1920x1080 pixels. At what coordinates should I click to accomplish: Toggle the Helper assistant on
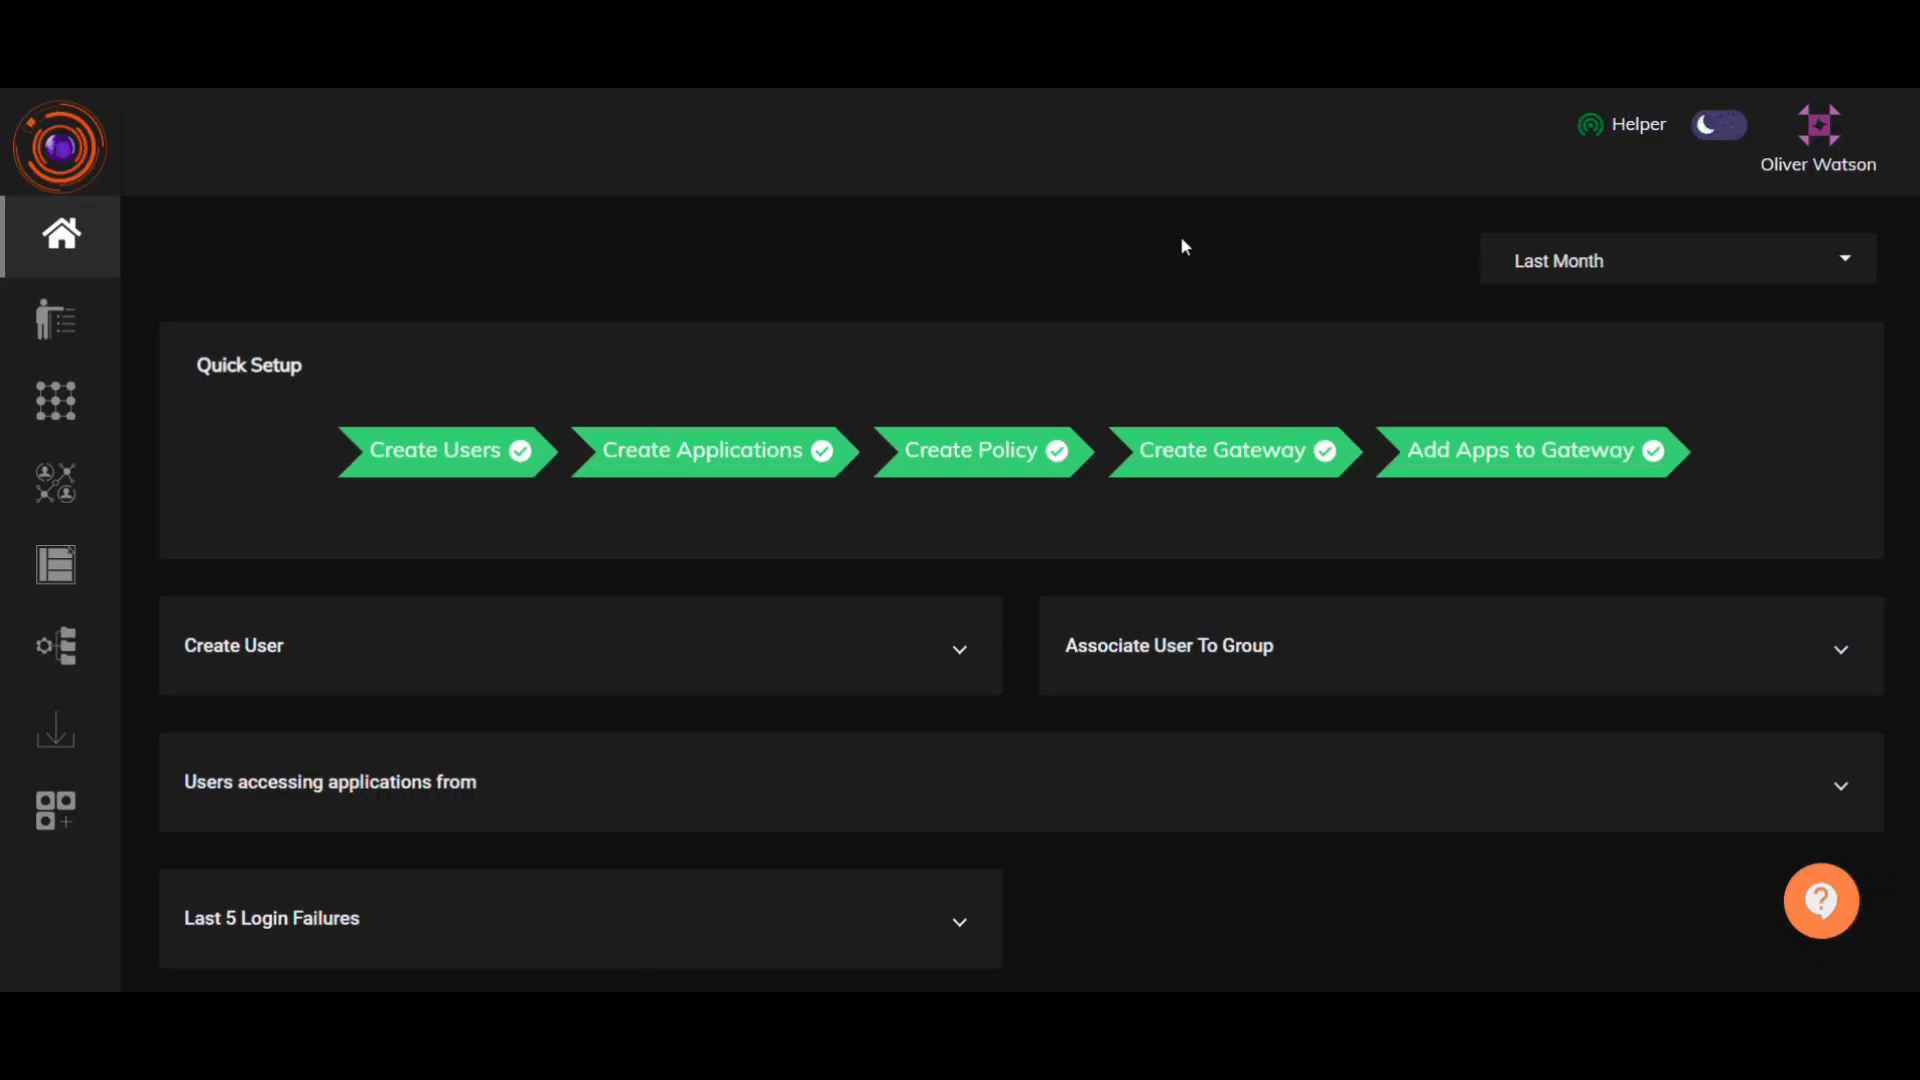point(1619,124)
